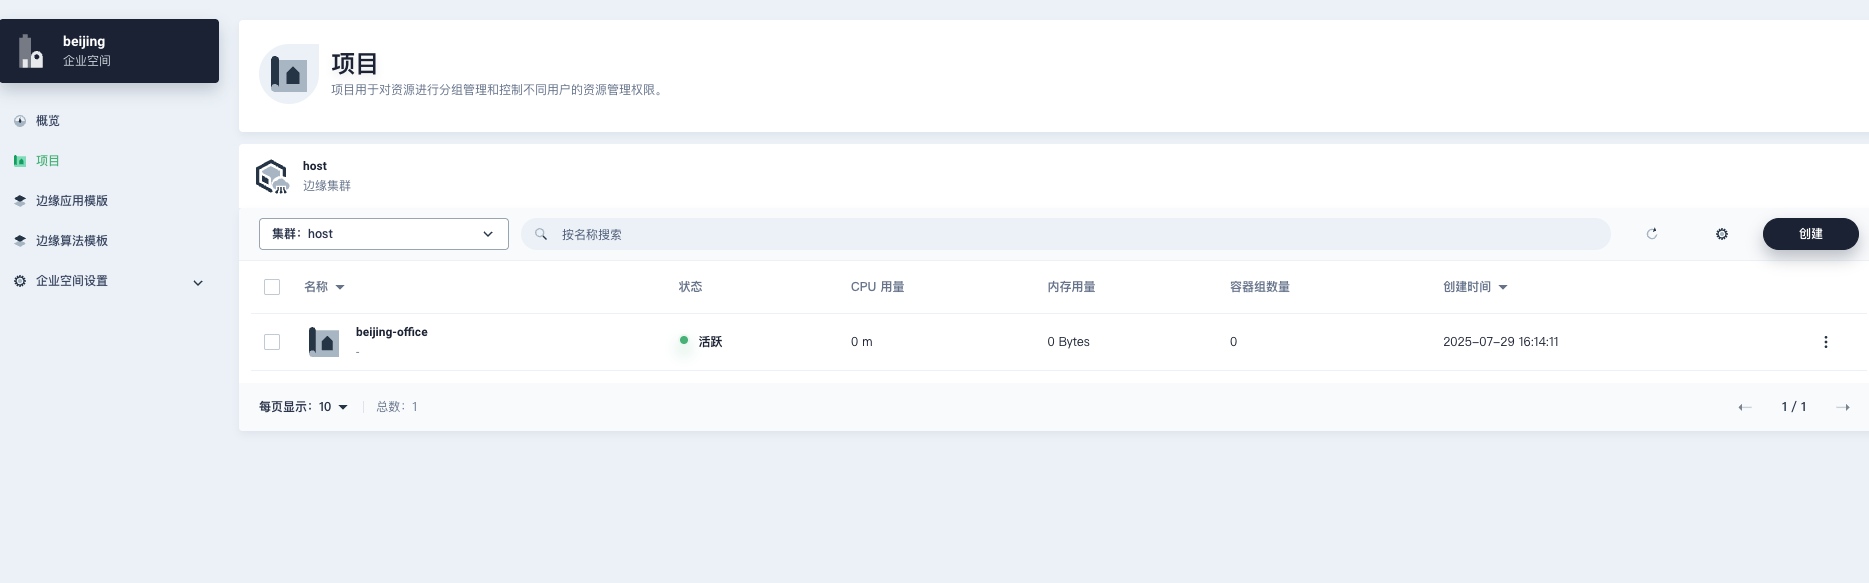Change the 每页显示 rows per page
This screenshot has height=583, width=1869.
tap(332, 407)
